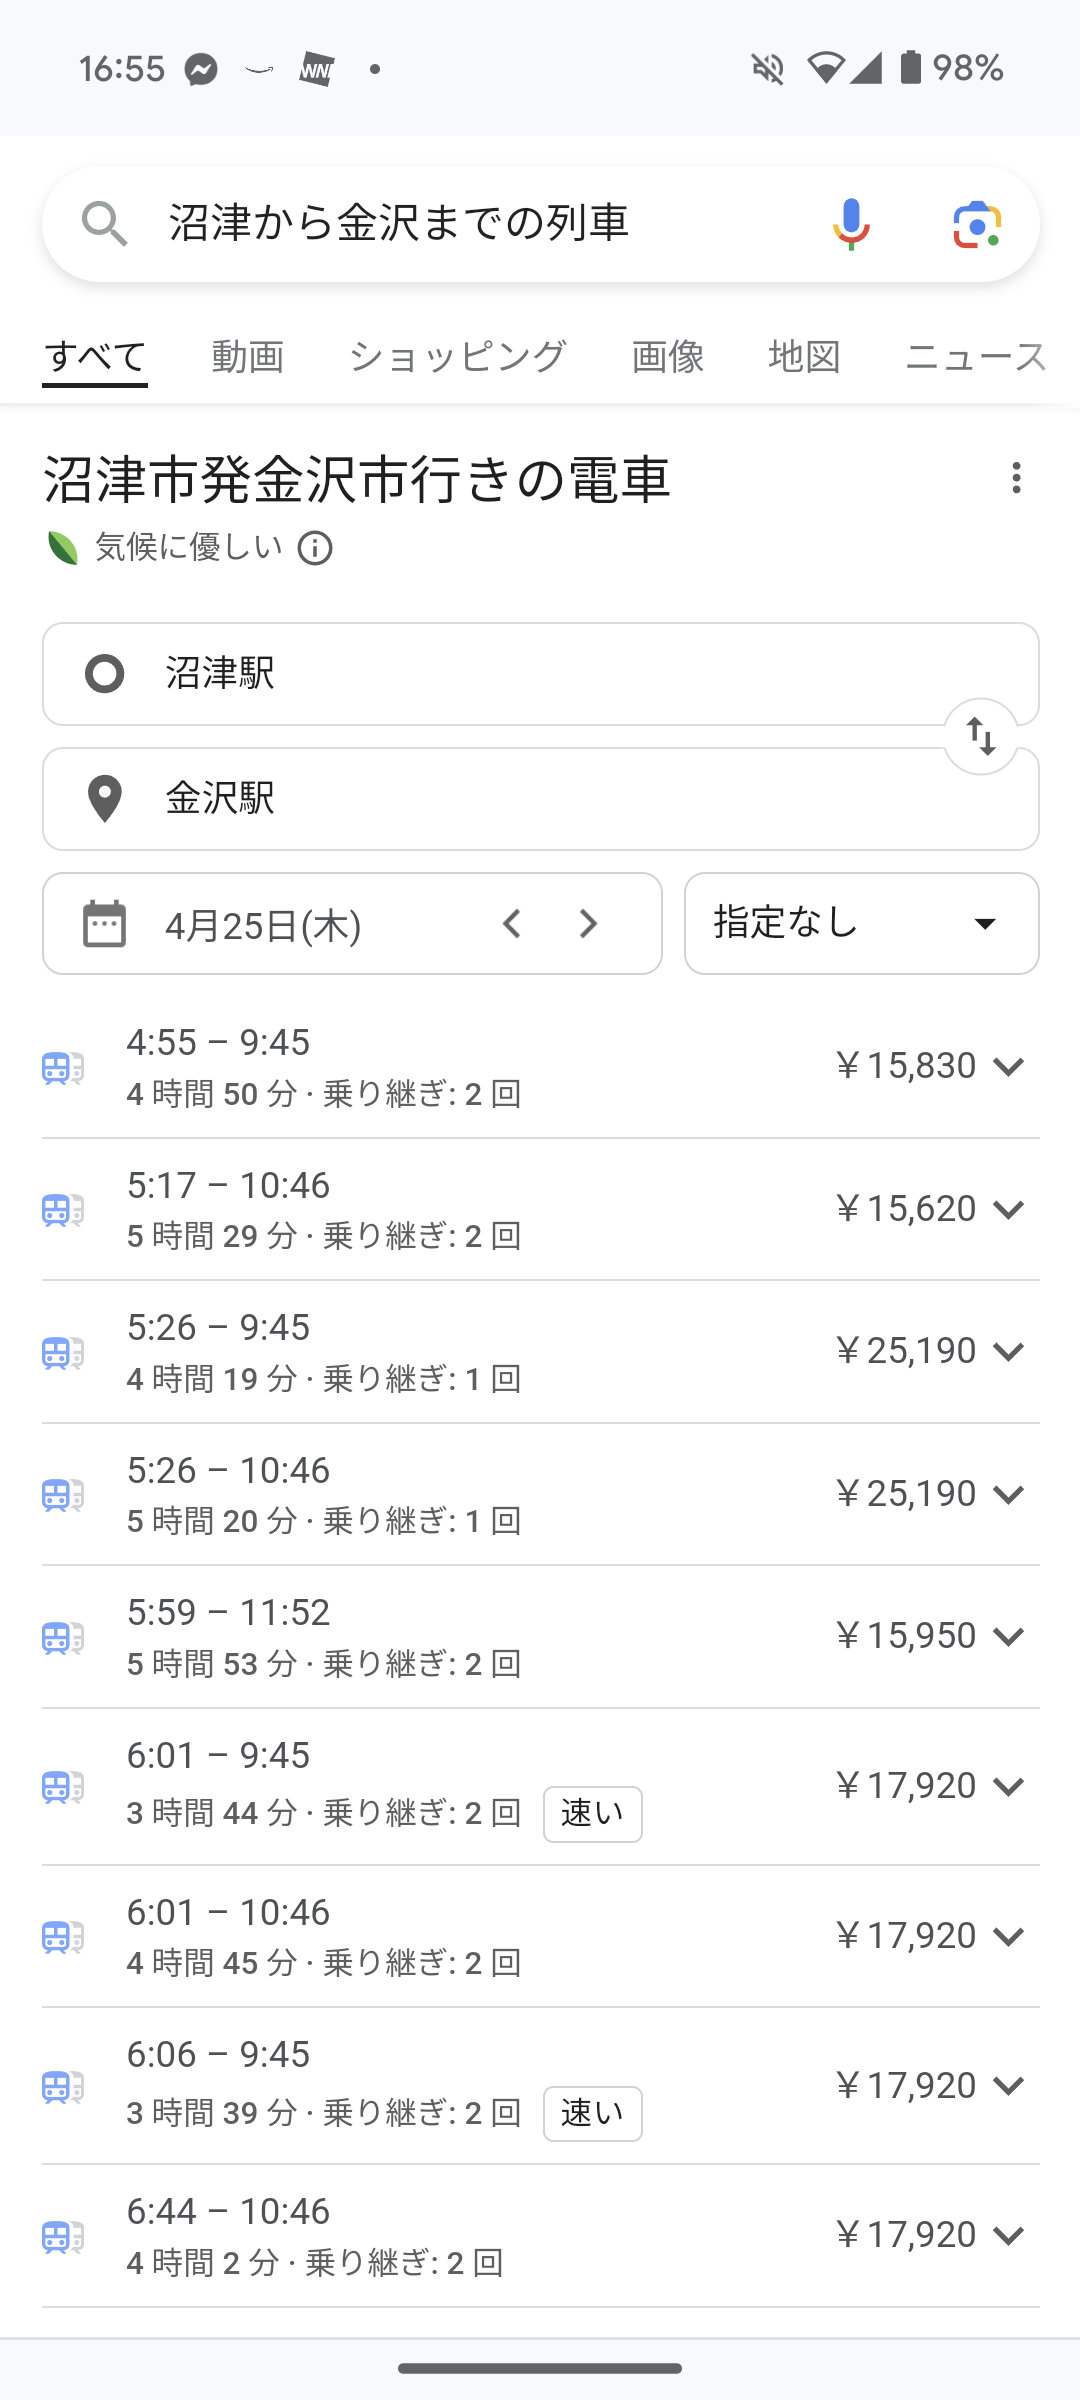Tap the voice search microphone icon
1080x2400 pixels.
tap(851, 223)
